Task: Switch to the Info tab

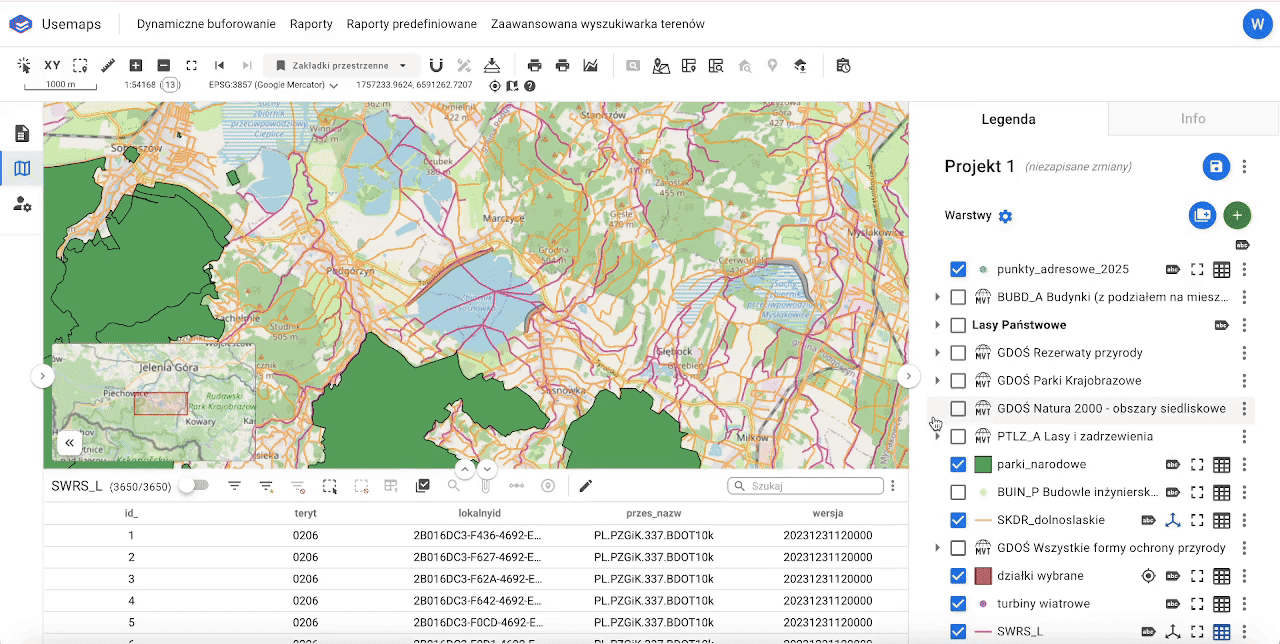Action: [x=1192, y=118]
